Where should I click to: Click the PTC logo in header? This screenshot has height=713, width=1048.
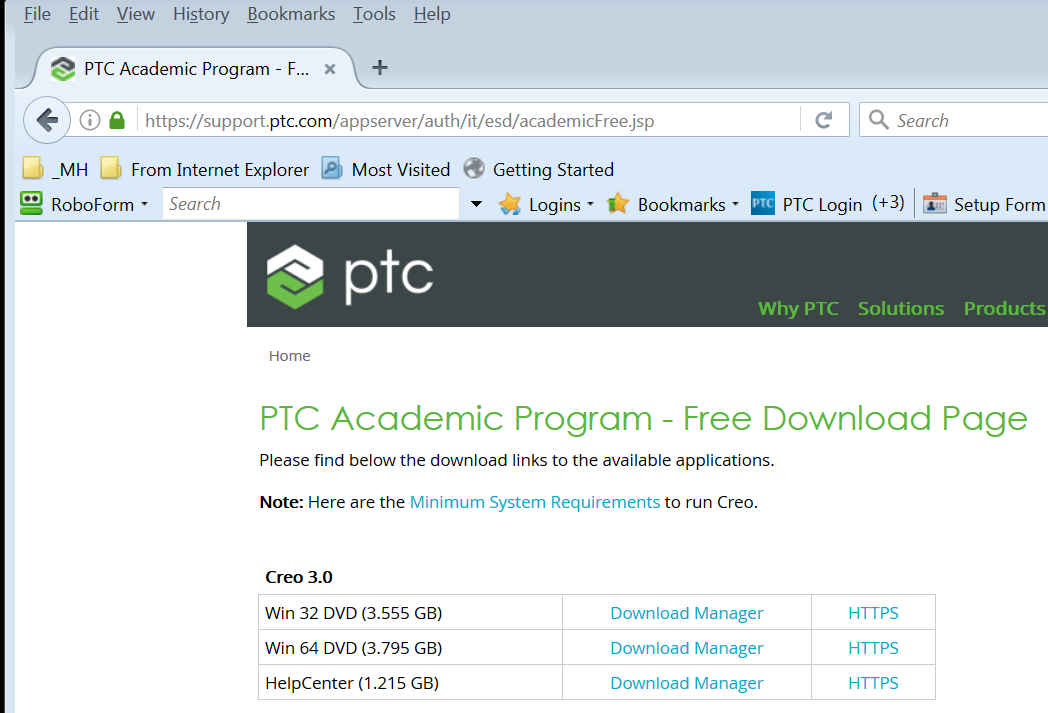click(x=350, y=276)
